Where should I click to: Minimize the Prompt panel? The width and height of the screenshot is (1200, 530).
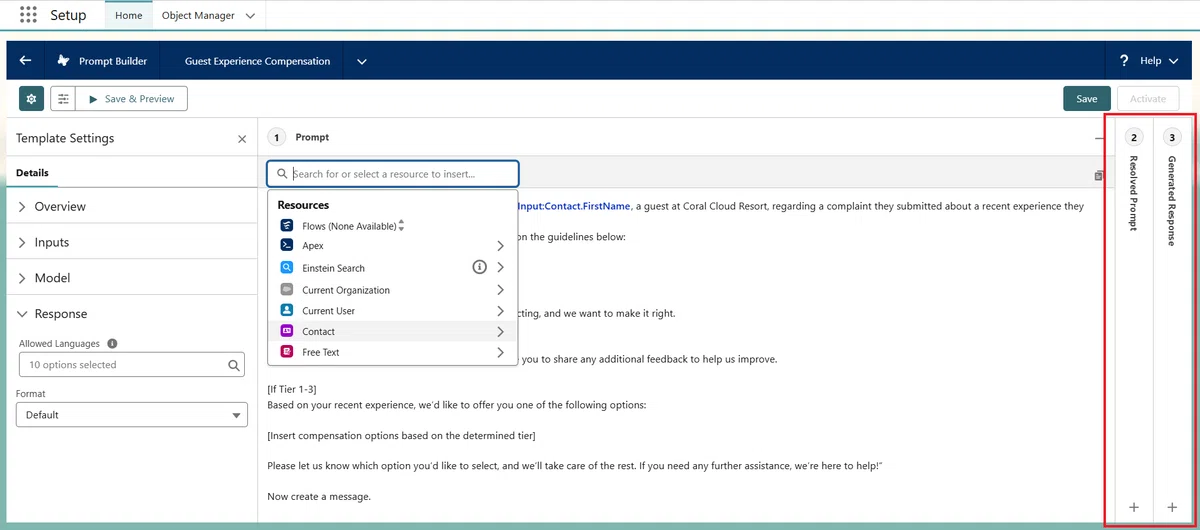[x=1099, y=138]
